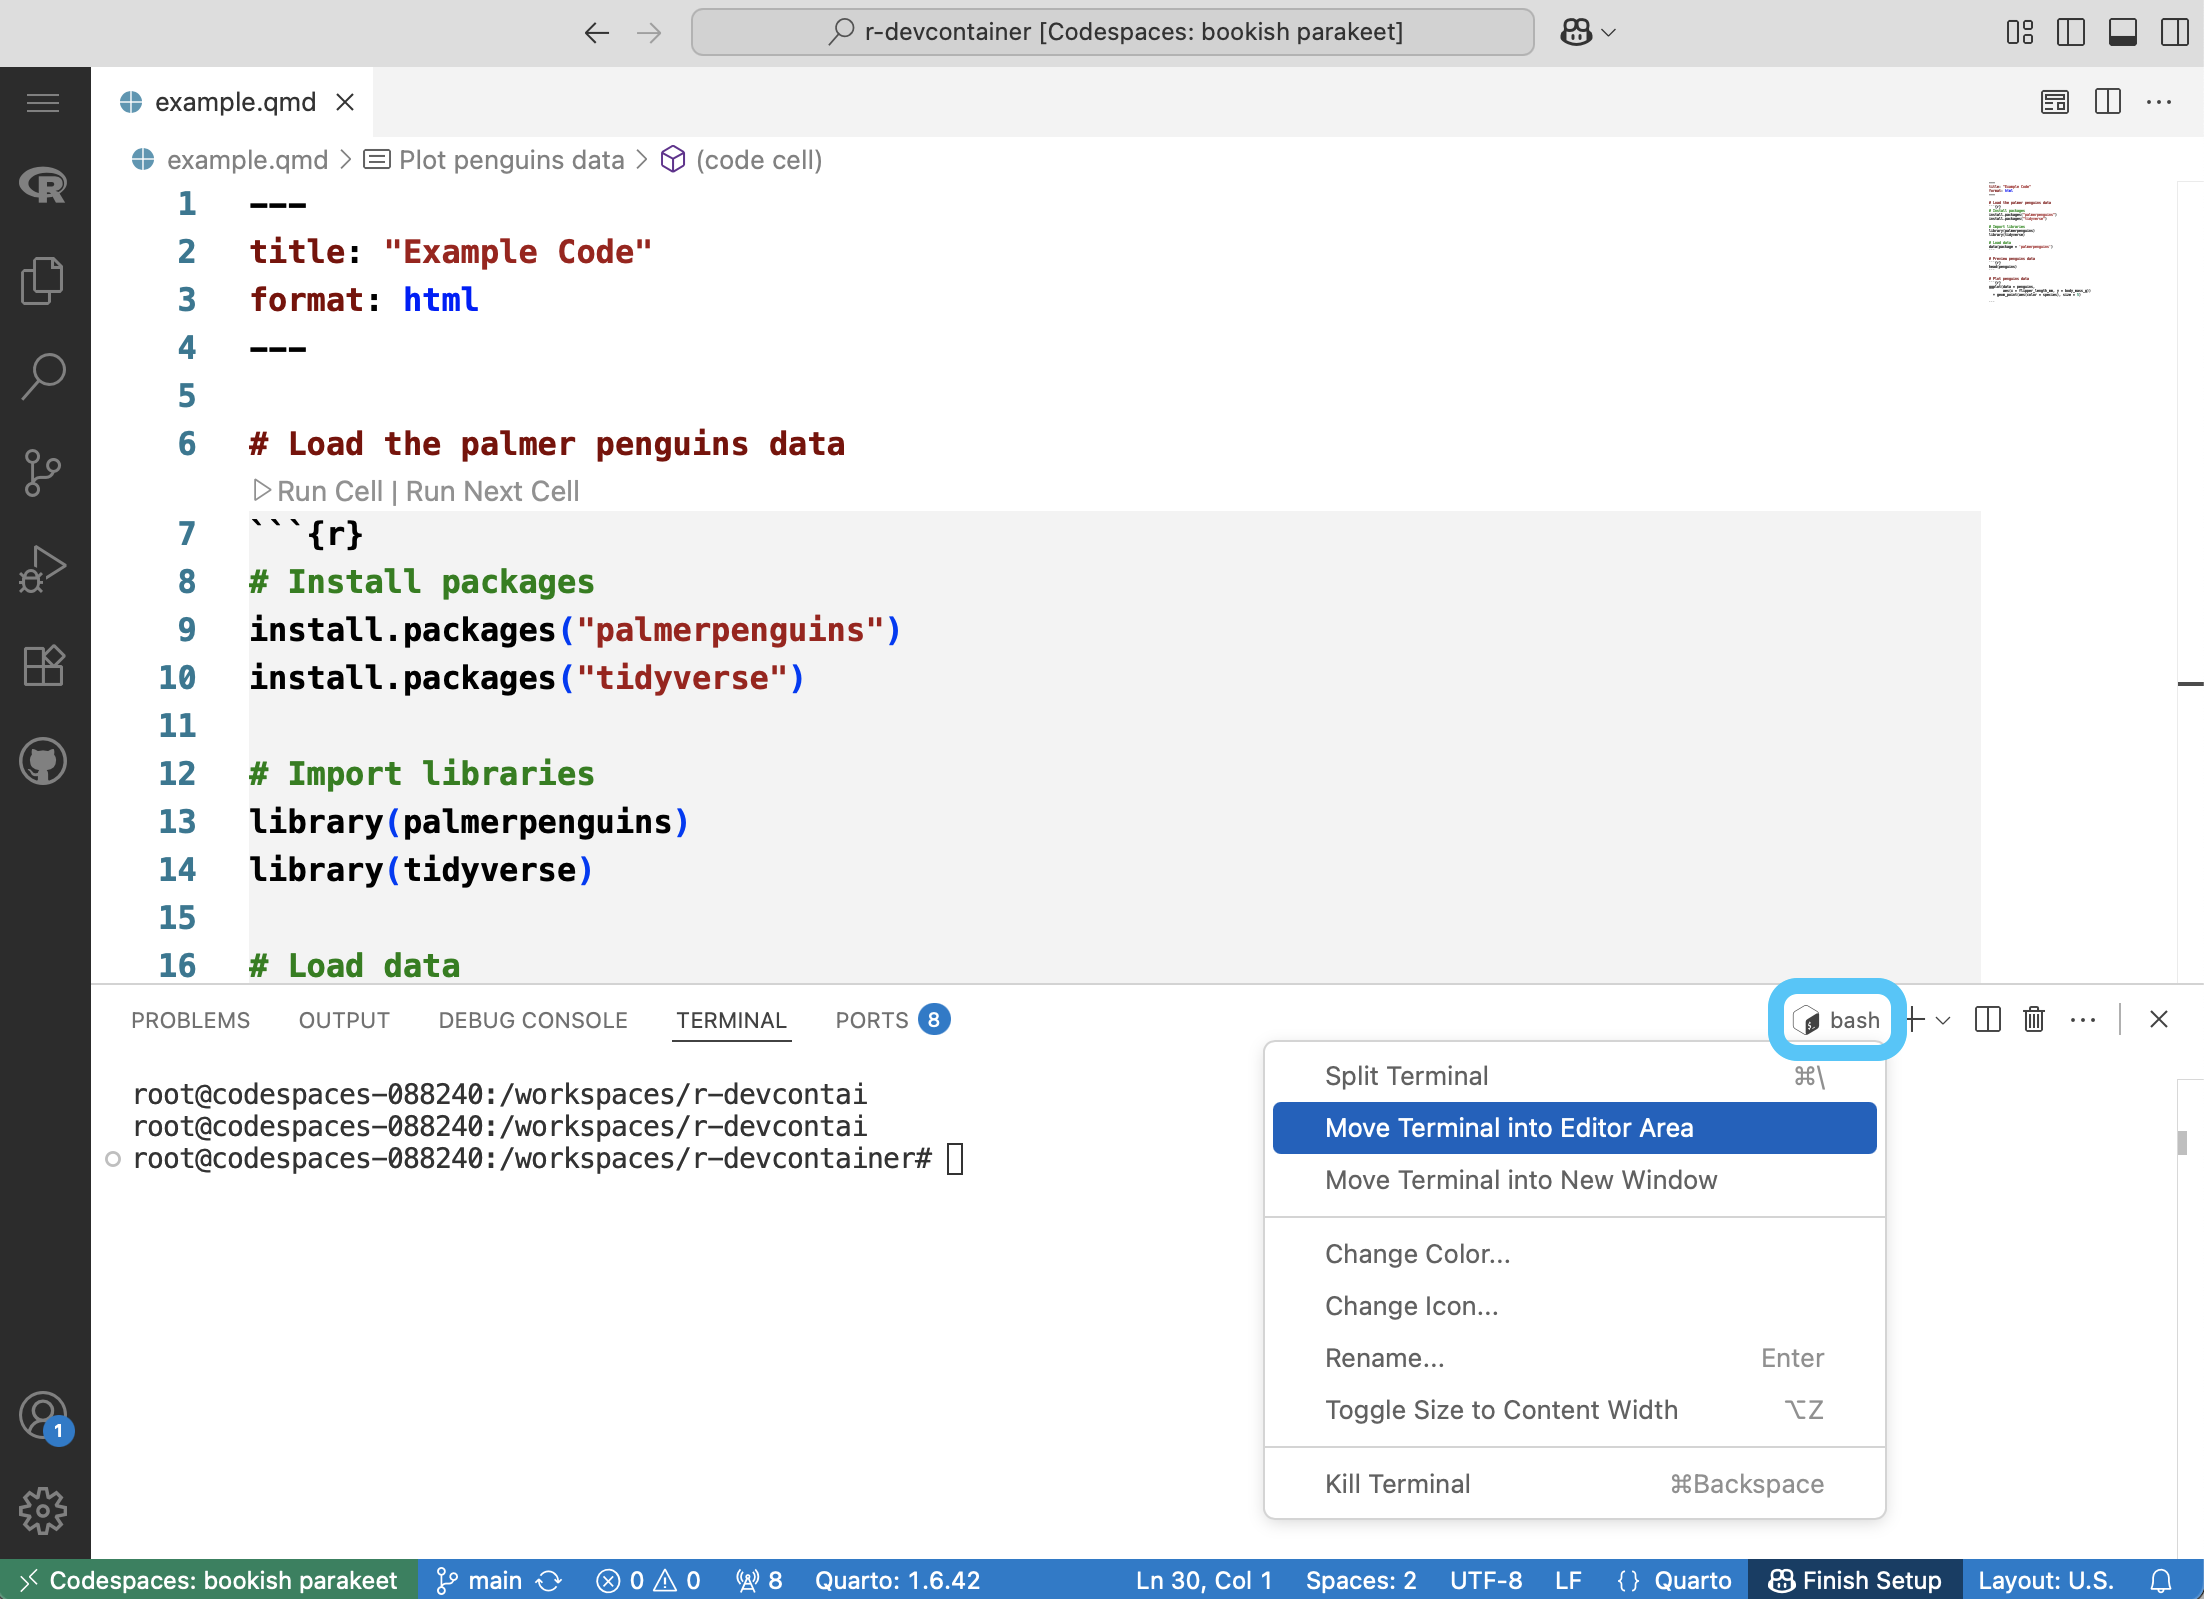Click the bash terminal label
This screenshot has height=1599, width=2204.
pos(1837,1020)
